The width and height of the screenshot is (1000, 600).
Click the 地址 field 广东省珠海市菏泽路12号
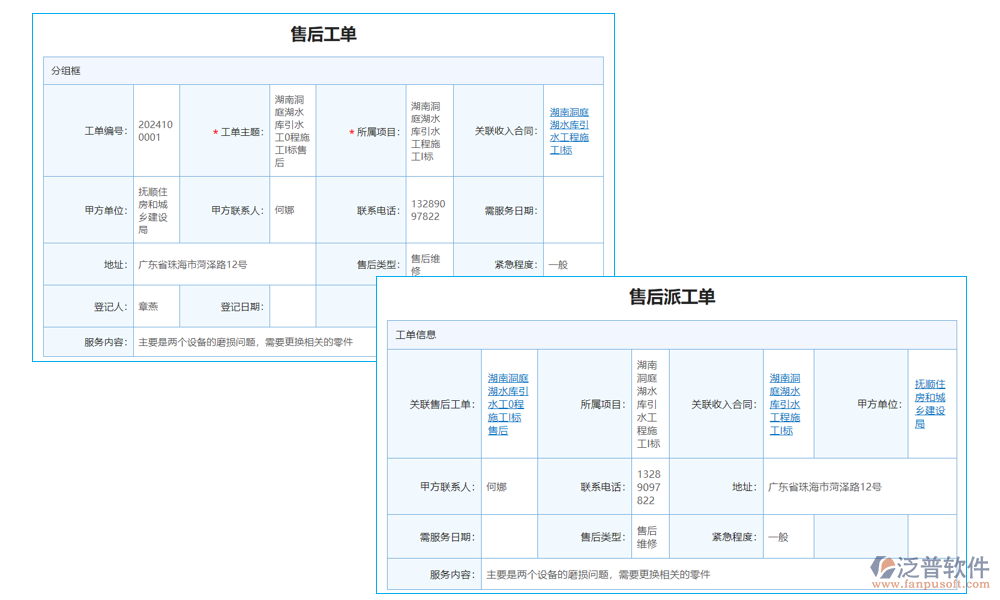[x=822, y=487]
